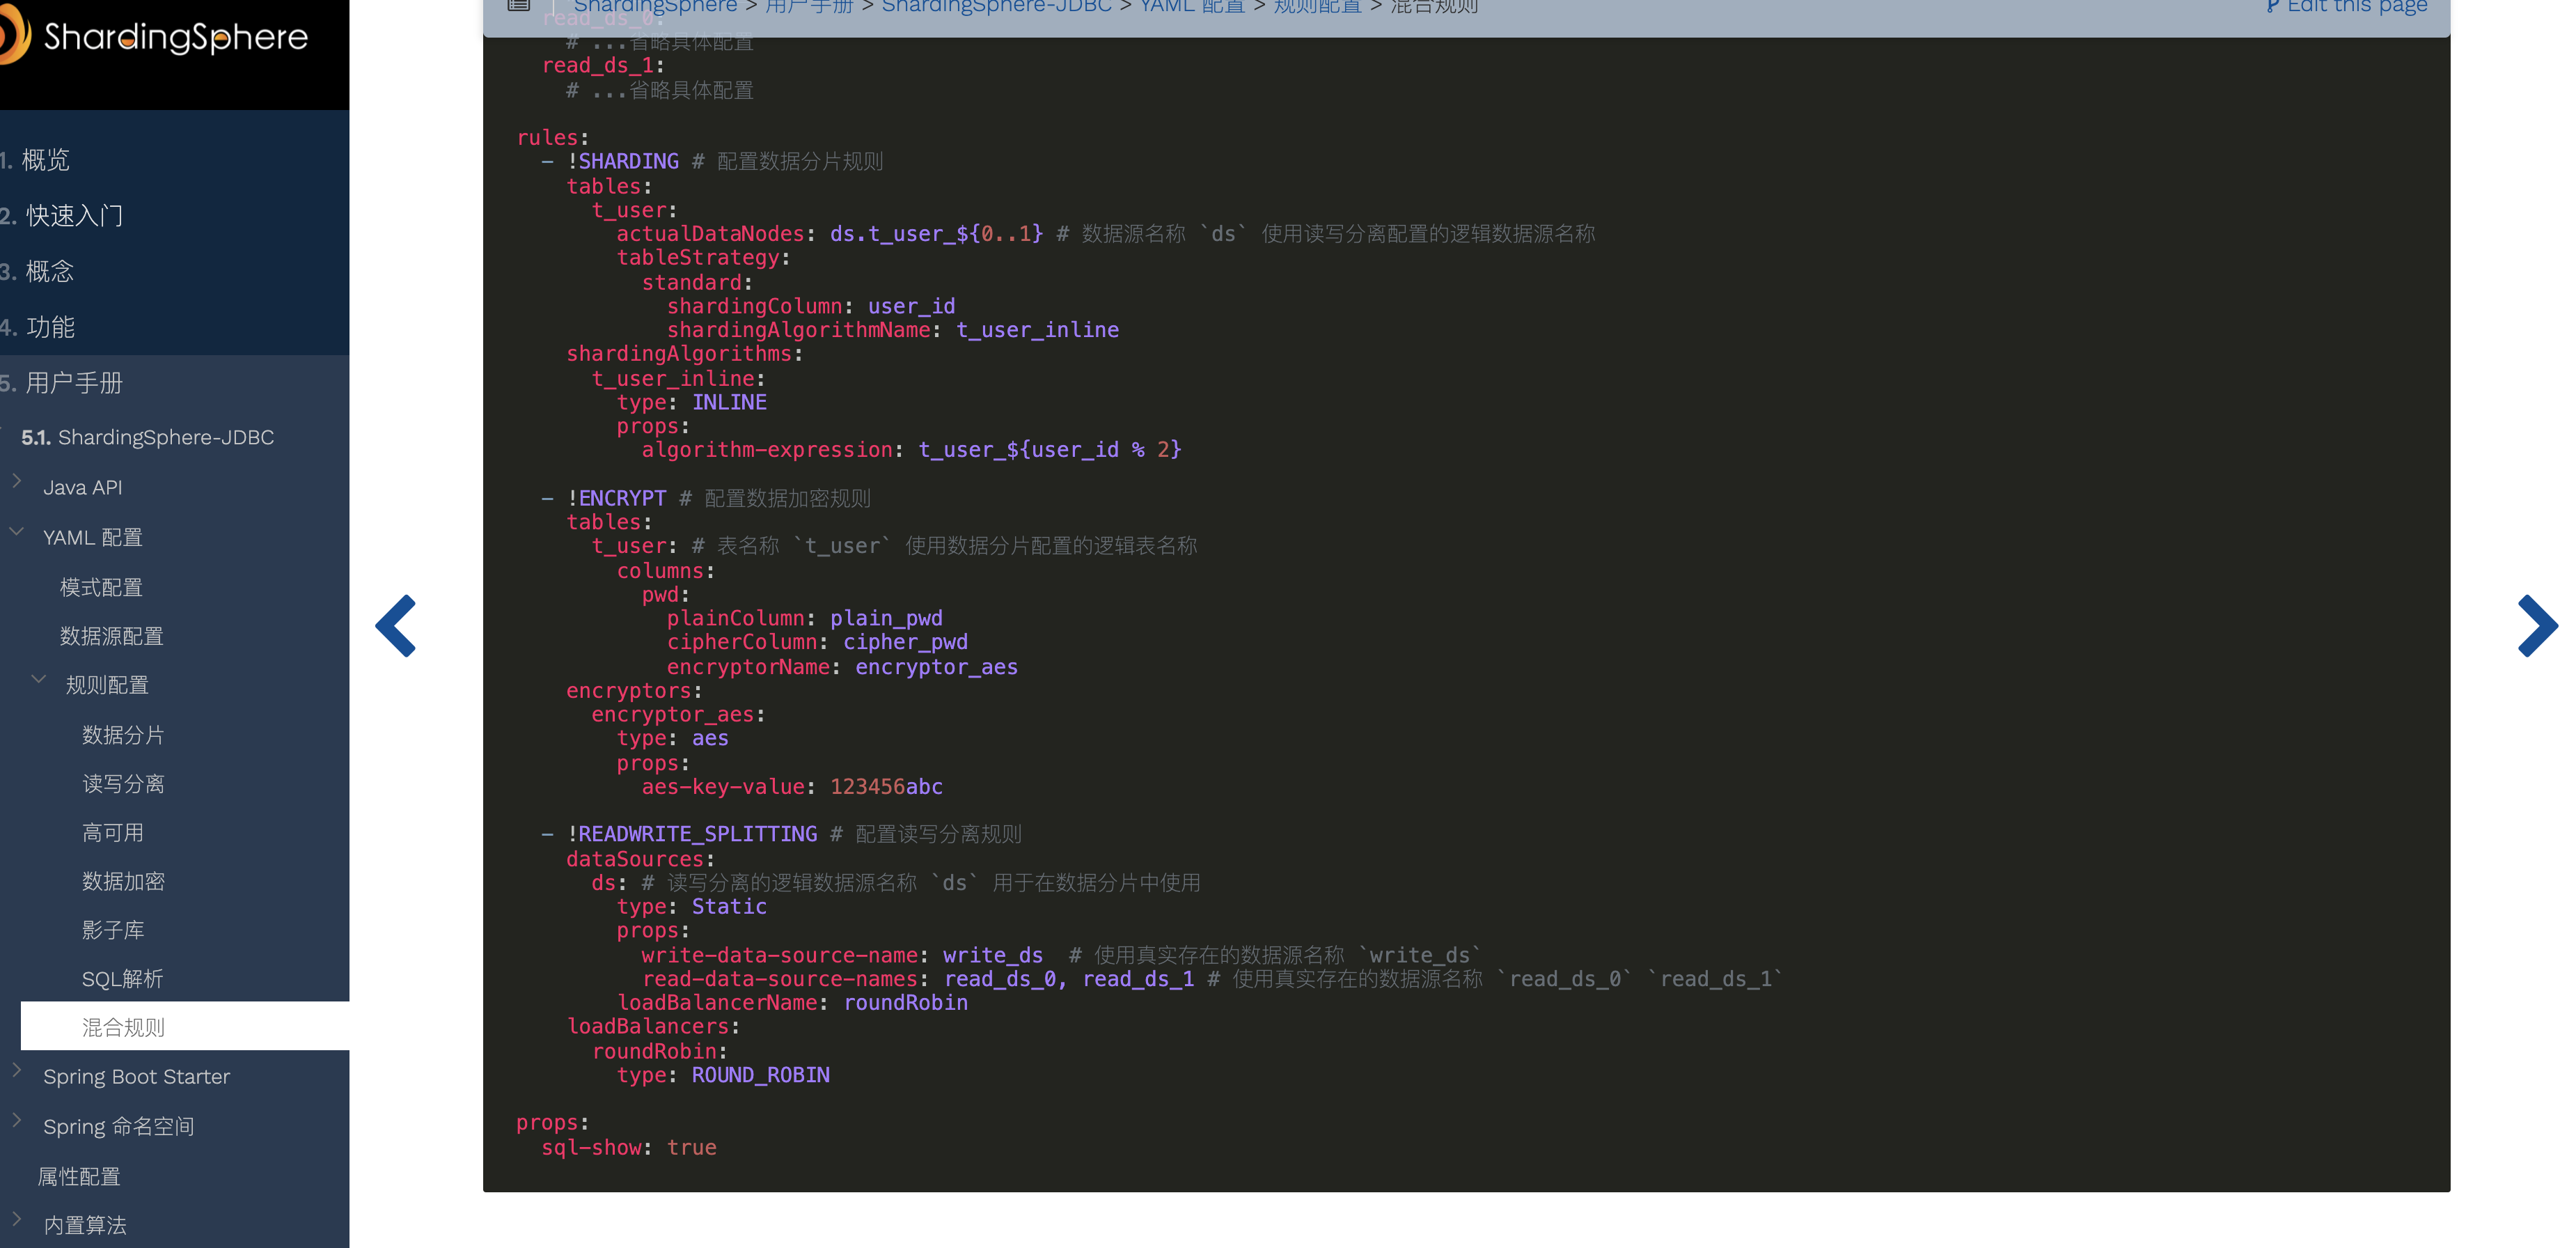Click 规则配置 breadcrumb link
This screenshot has width=2576, height=1248.
(x=1317, y=6)
